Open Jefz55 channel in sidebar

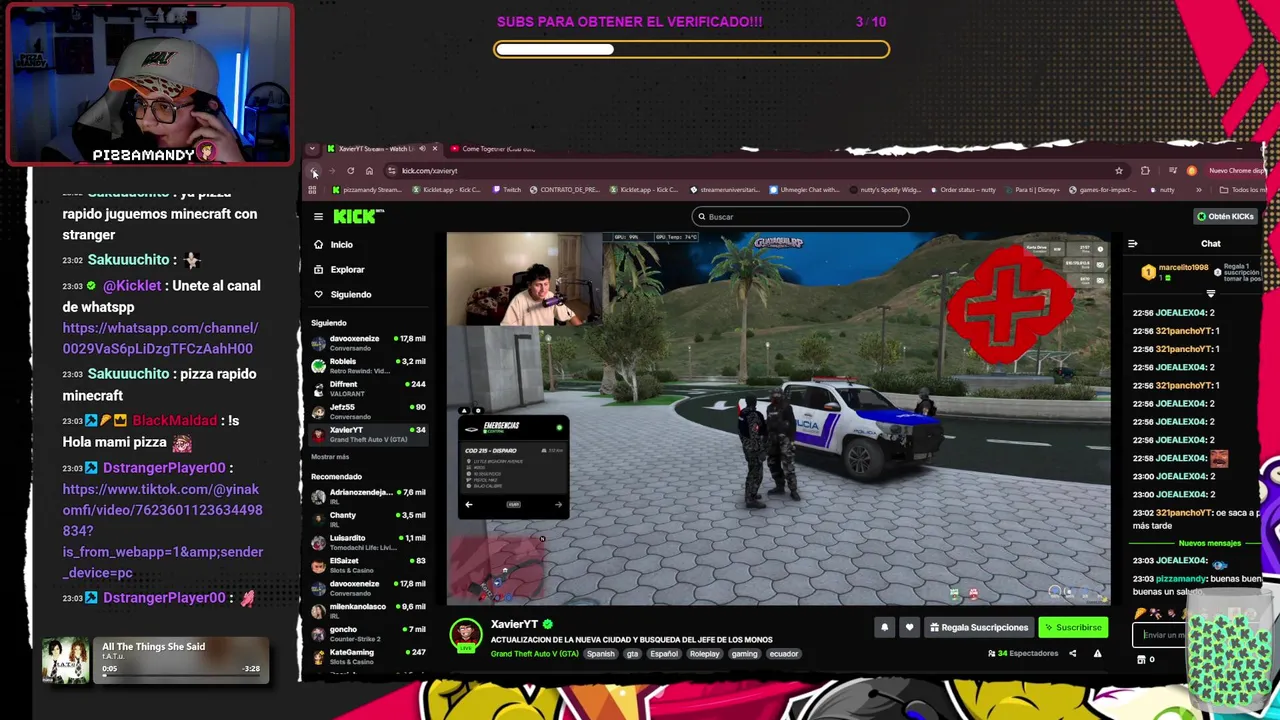(369, 411)
